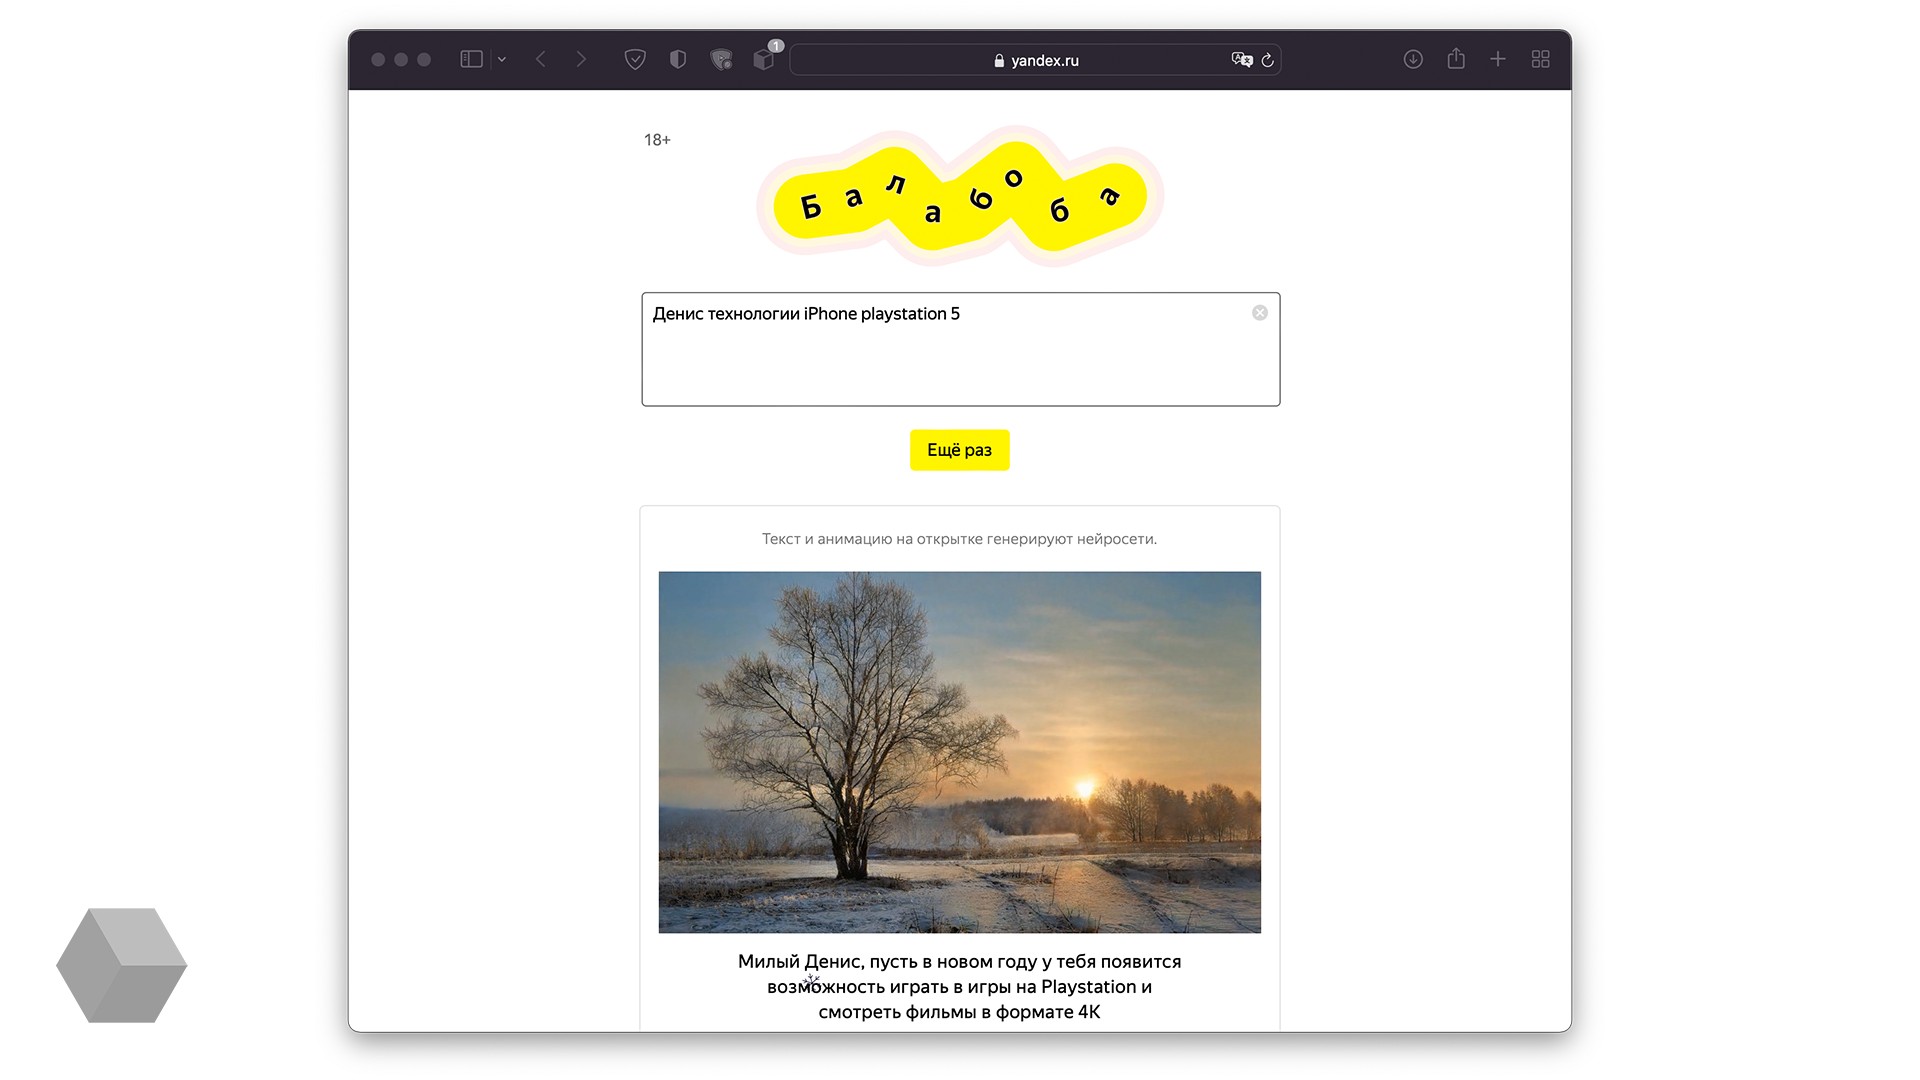1920x1080 pixels.
Task: Click the download icon in toolbar
Action: (x=1412, y=59)
